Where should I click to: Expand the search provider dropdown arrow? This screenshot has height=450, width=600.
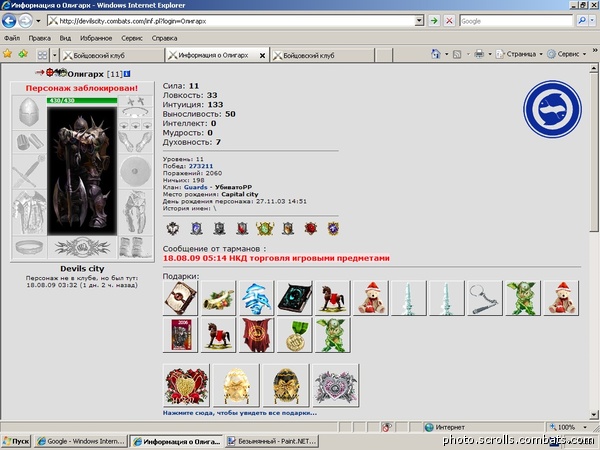593,21
